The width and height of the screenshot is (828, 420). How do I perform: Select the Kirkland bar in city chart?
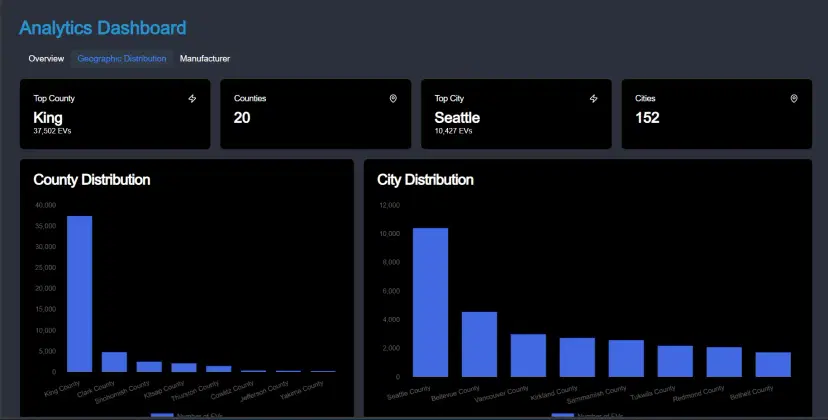pyautogui.click(x=577, y=357)
